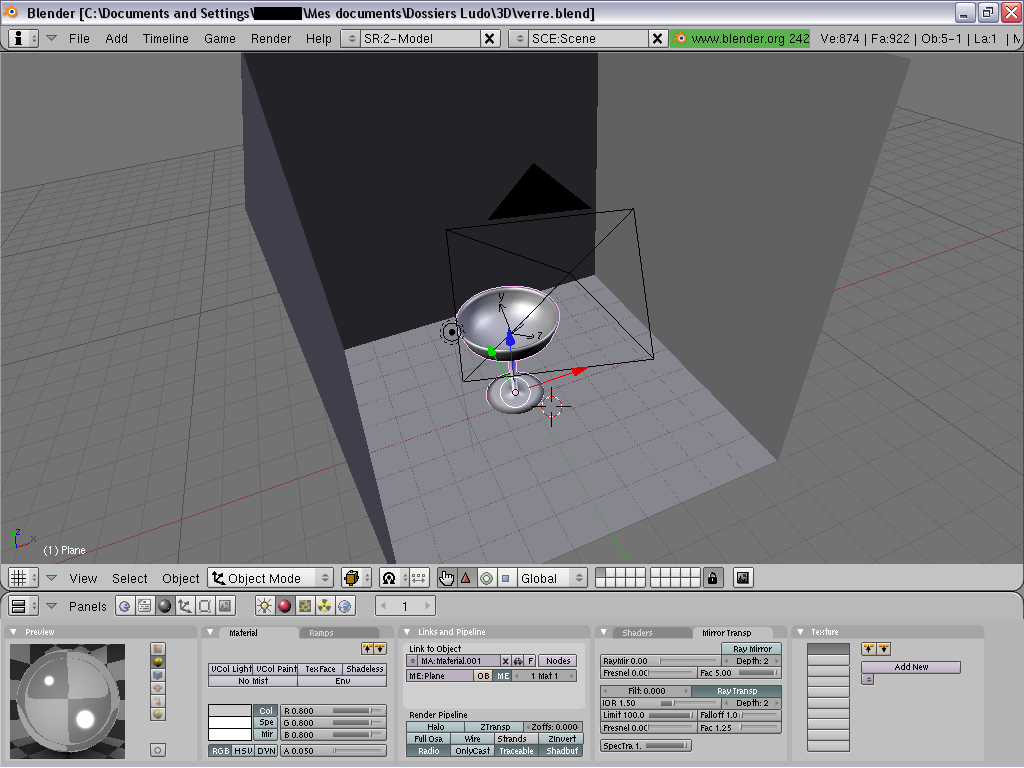Toggle the Ray Mirror button
Screen dimensions: 1024x768
pos(752,649)
